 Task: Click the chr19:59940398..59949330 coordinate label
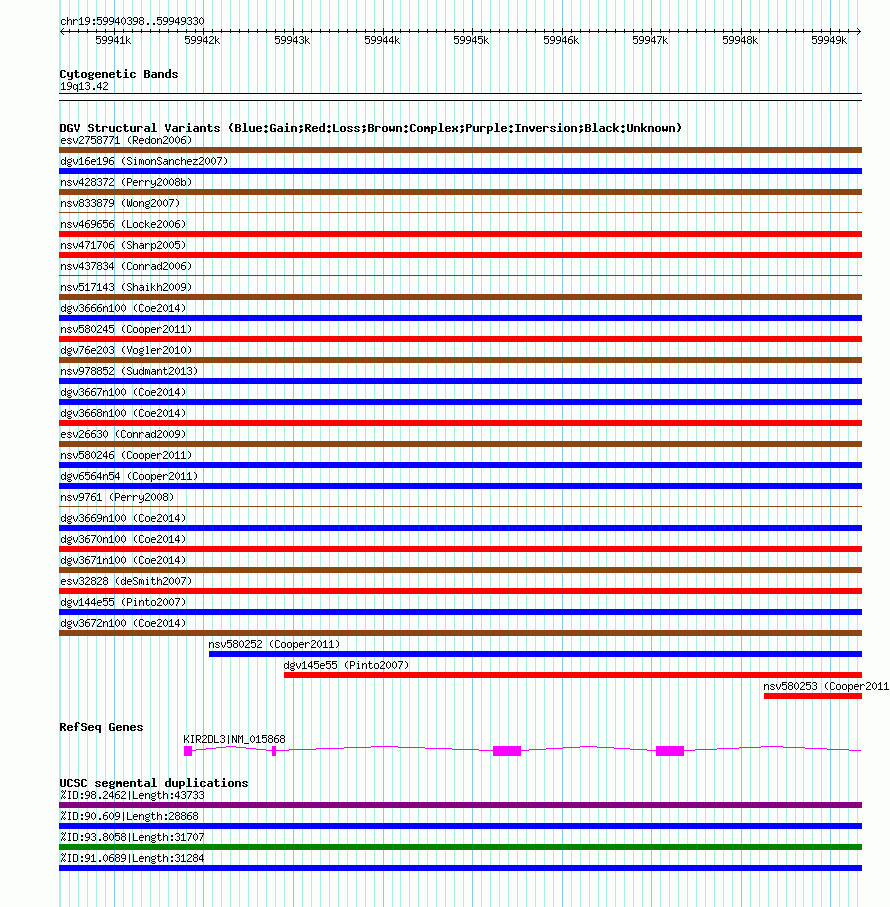132,21
